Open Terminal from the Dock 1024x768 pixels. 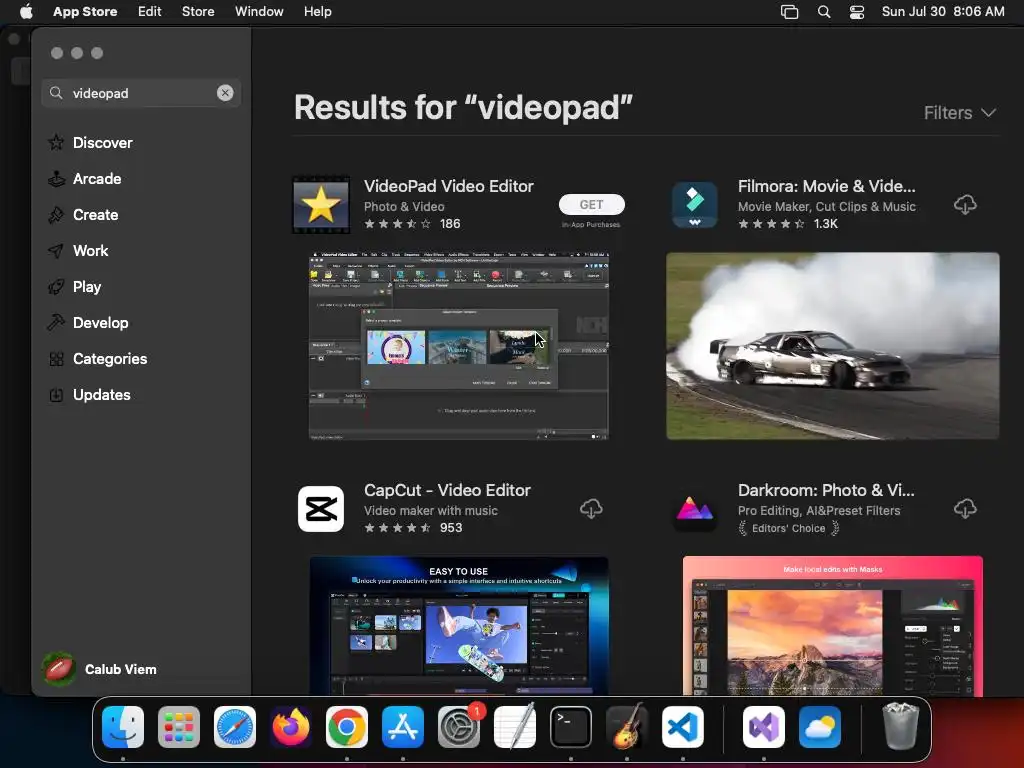point(571,727)
